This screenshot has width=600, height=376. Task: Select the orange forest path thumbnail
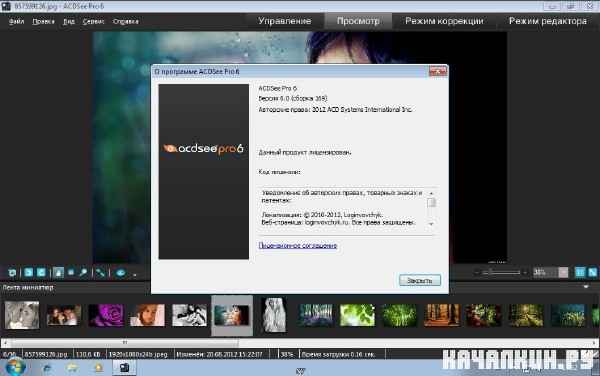click(442, 316)
